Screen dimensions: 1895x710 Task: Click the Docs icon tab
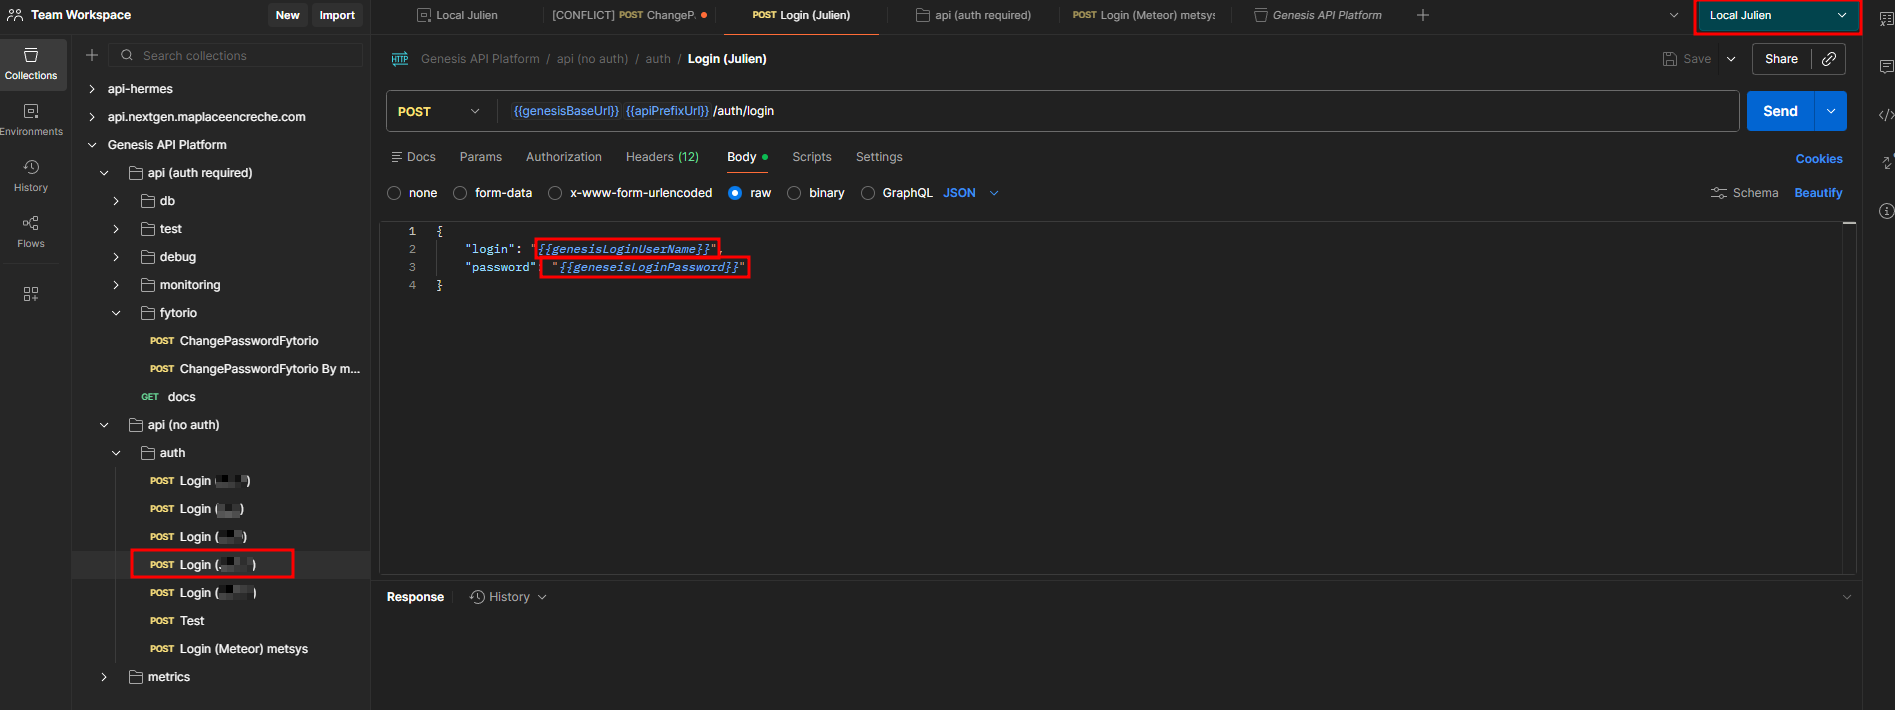413,157
